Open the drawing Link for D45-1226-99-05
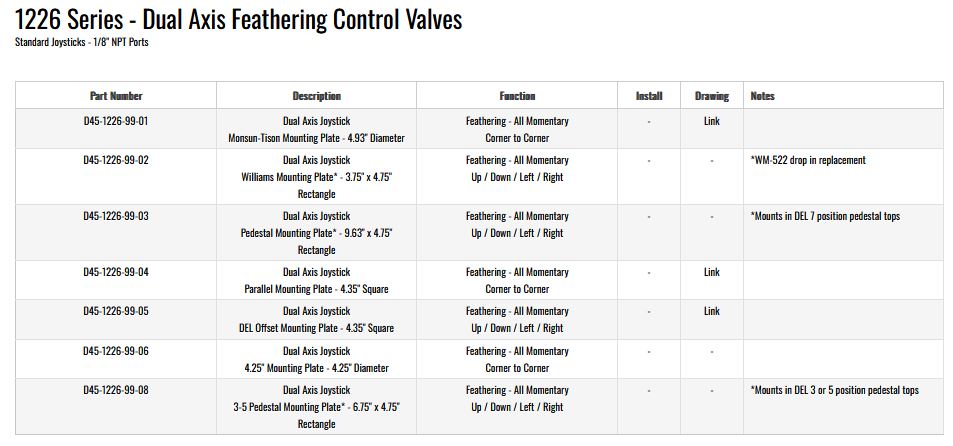953x446 pixels. click(711, 311)
